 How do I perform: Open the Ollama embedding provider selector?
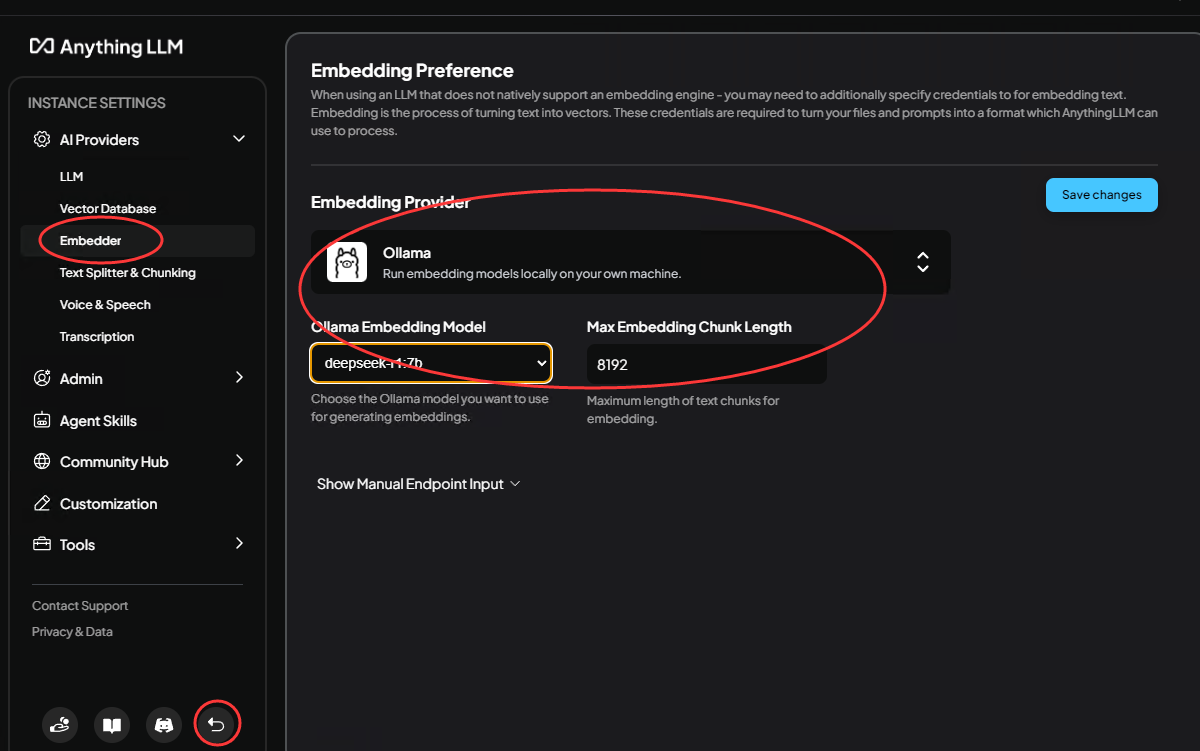(630, 262)
